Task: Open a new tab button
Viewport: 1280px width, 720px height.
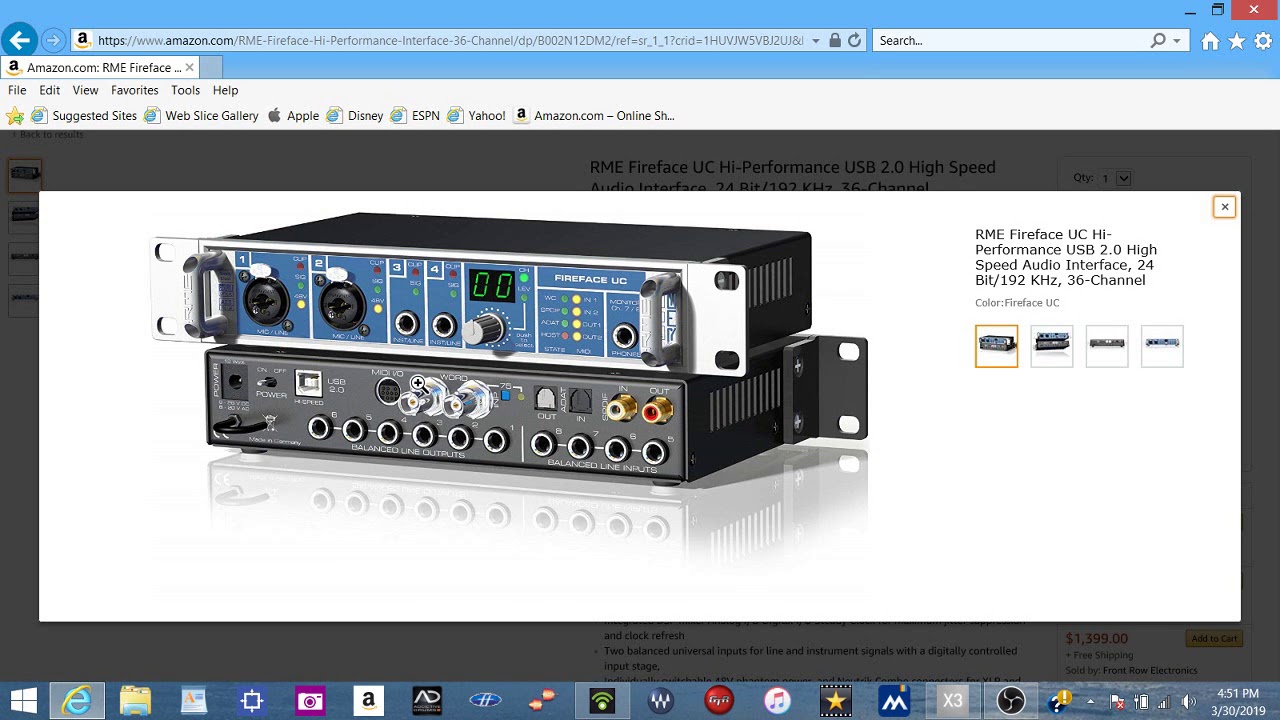Action: click(x=211, y=67)
